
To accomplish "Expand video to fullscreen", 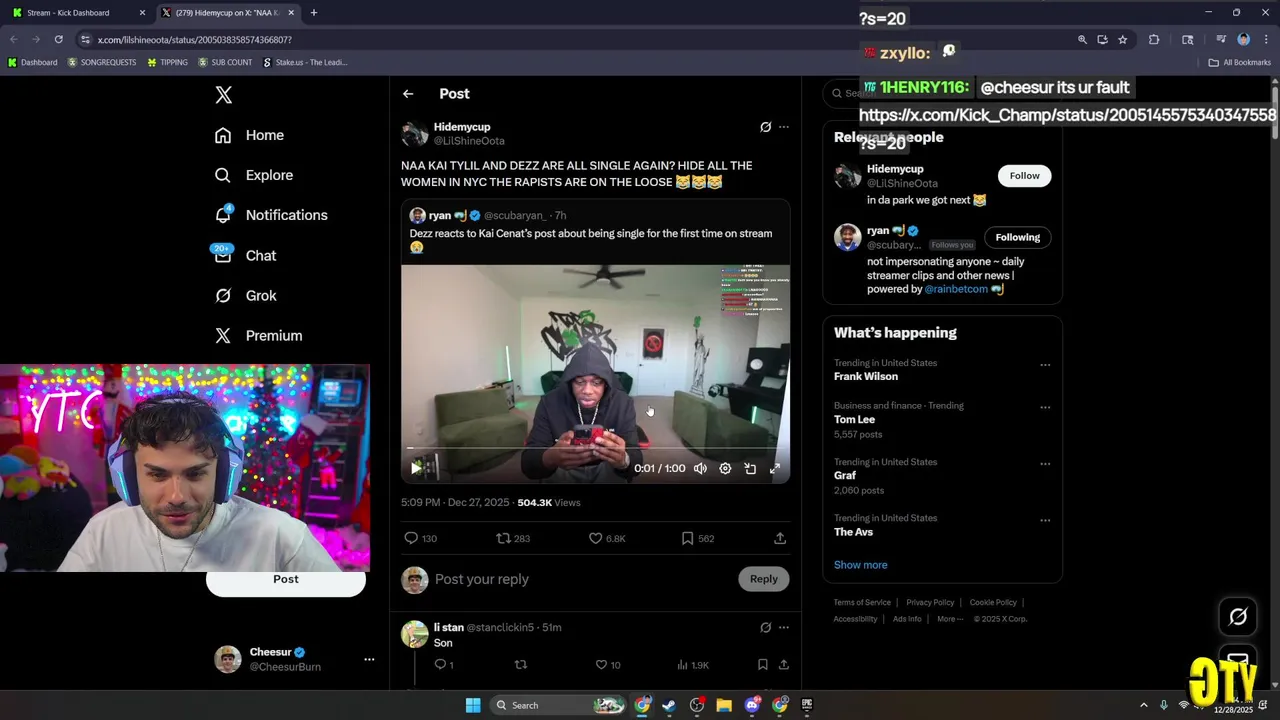I will tap(775, 468).
